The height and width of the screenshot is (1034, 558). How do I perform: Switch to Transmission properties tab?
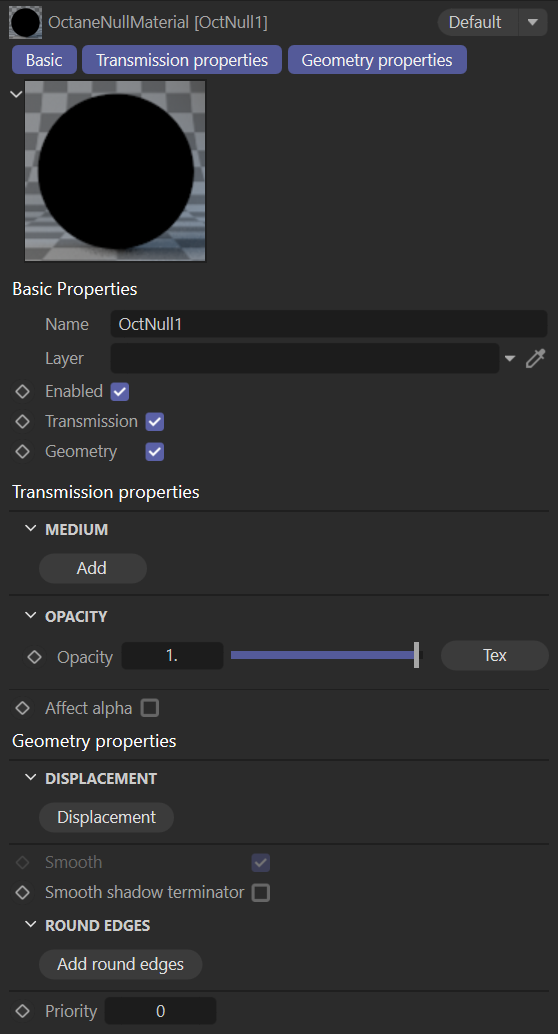click(x=182, y=60)
